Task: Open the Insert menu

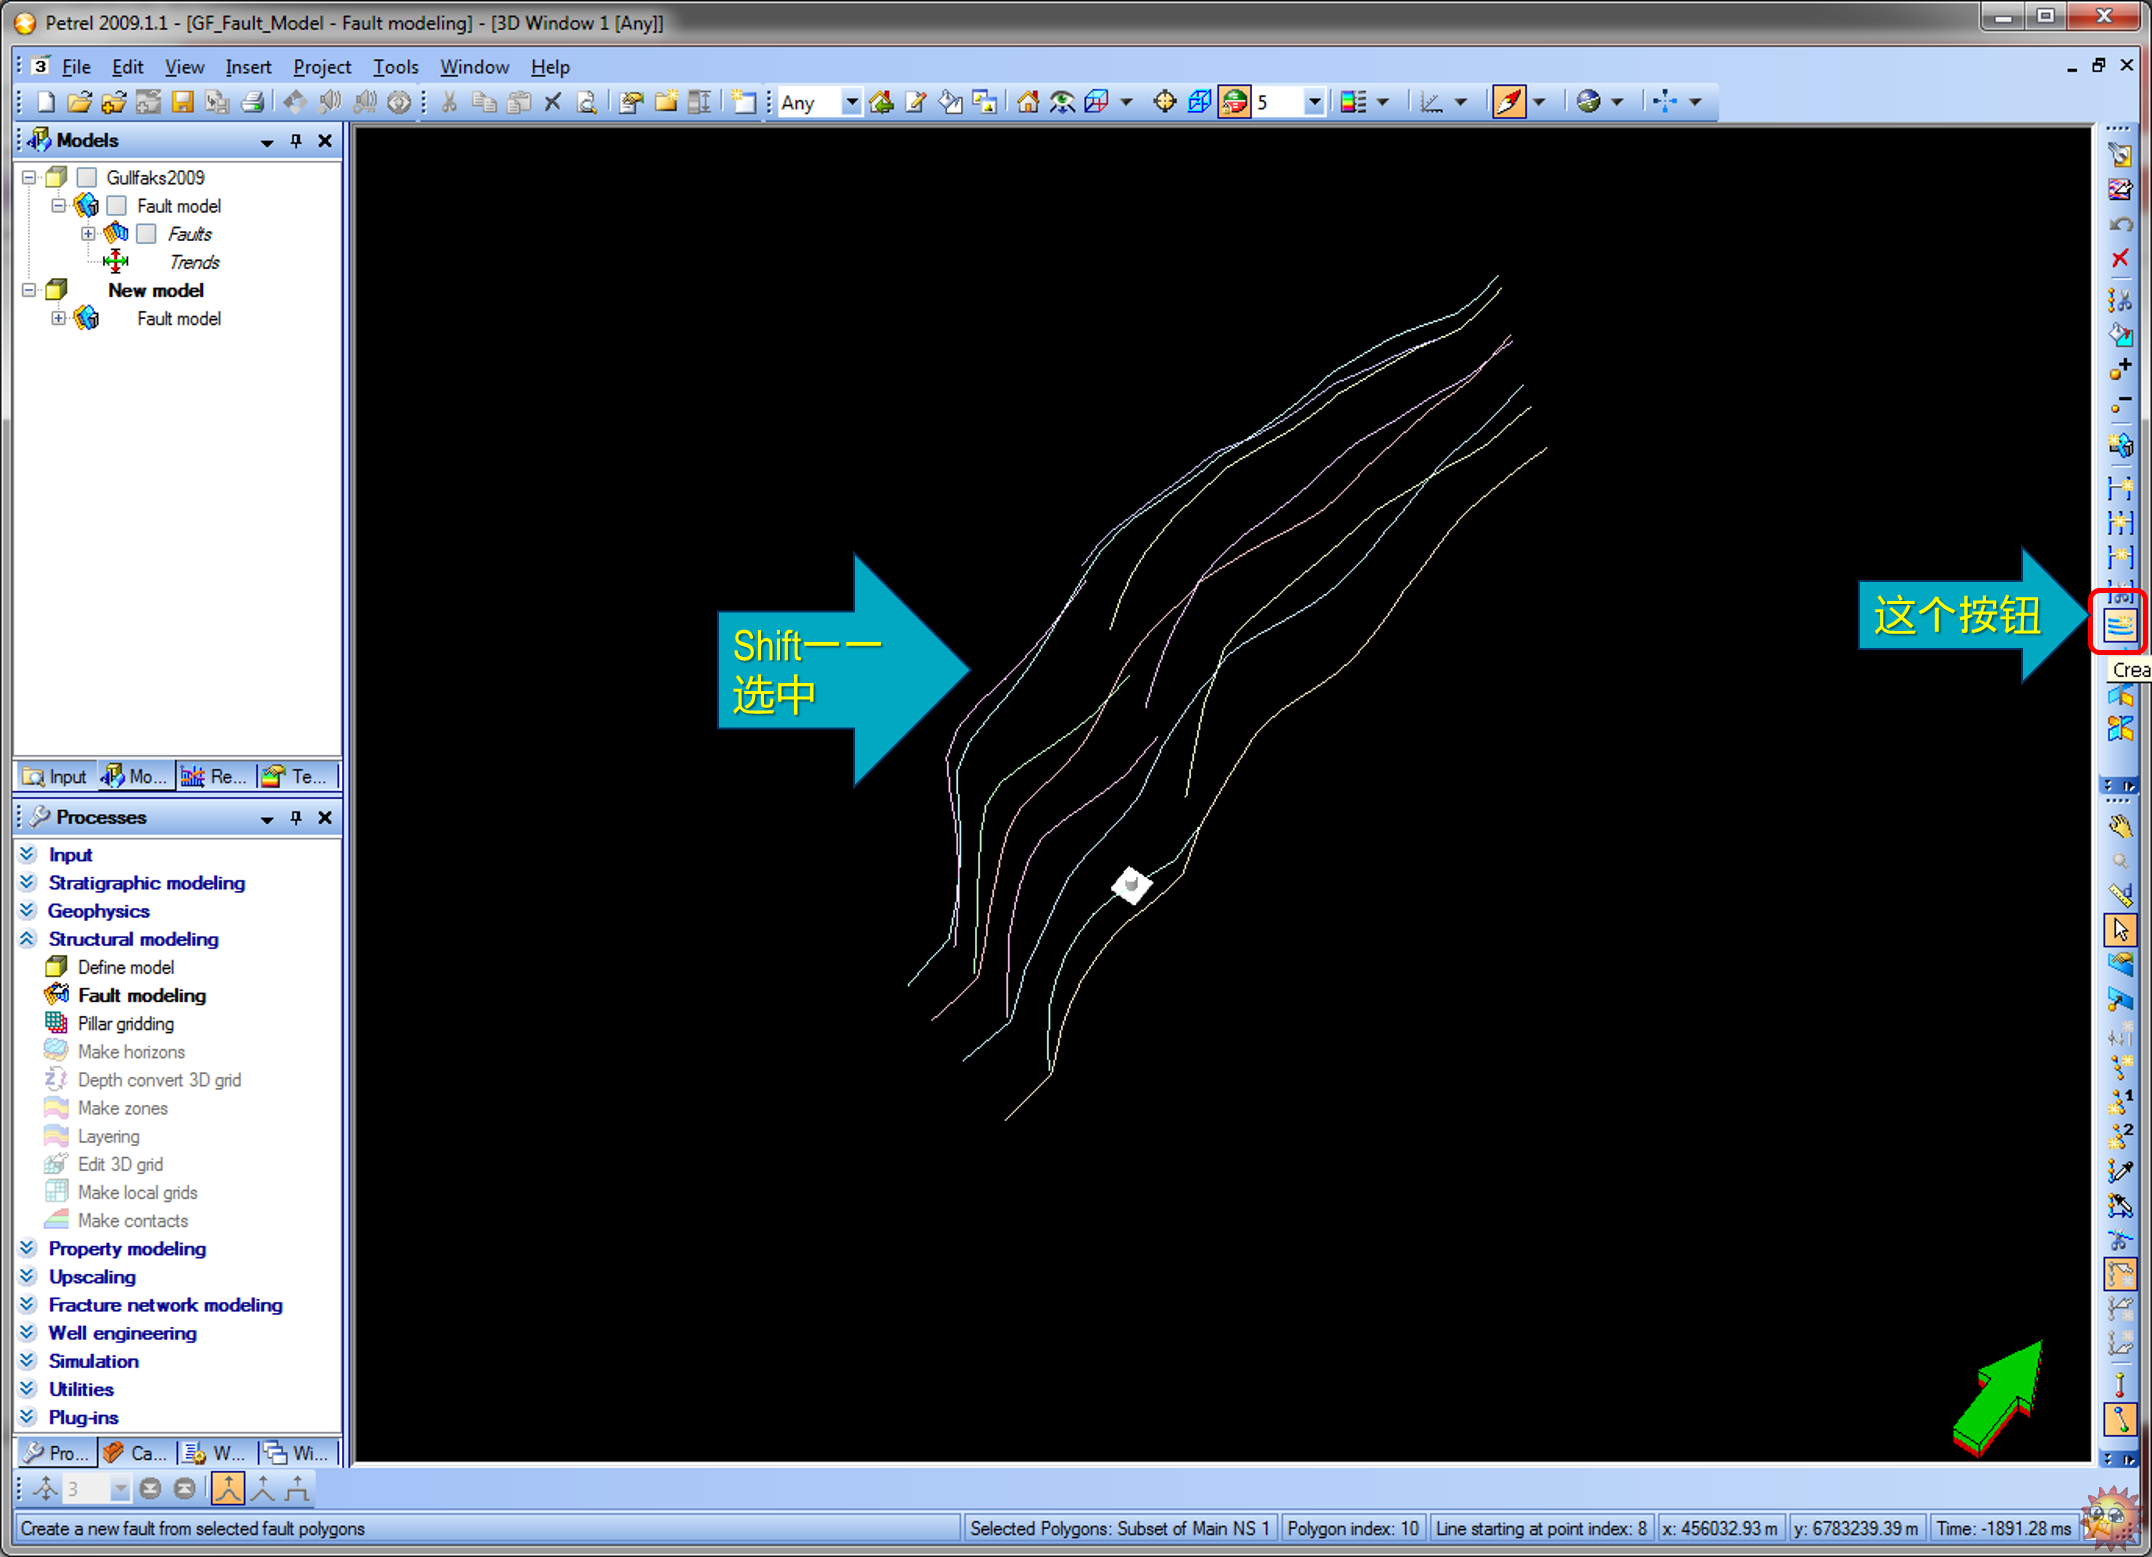Action: (248, 67)
